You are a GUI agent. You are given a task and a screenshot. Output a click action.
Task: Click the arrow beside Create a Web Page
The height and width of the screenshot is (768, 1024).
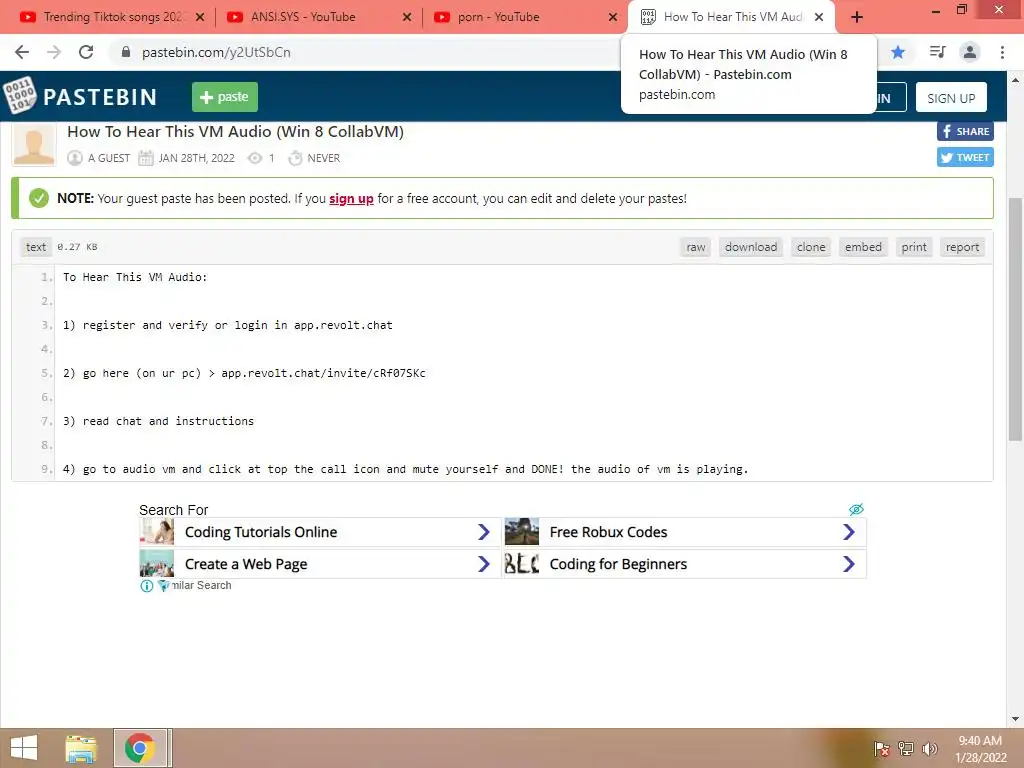484,564
